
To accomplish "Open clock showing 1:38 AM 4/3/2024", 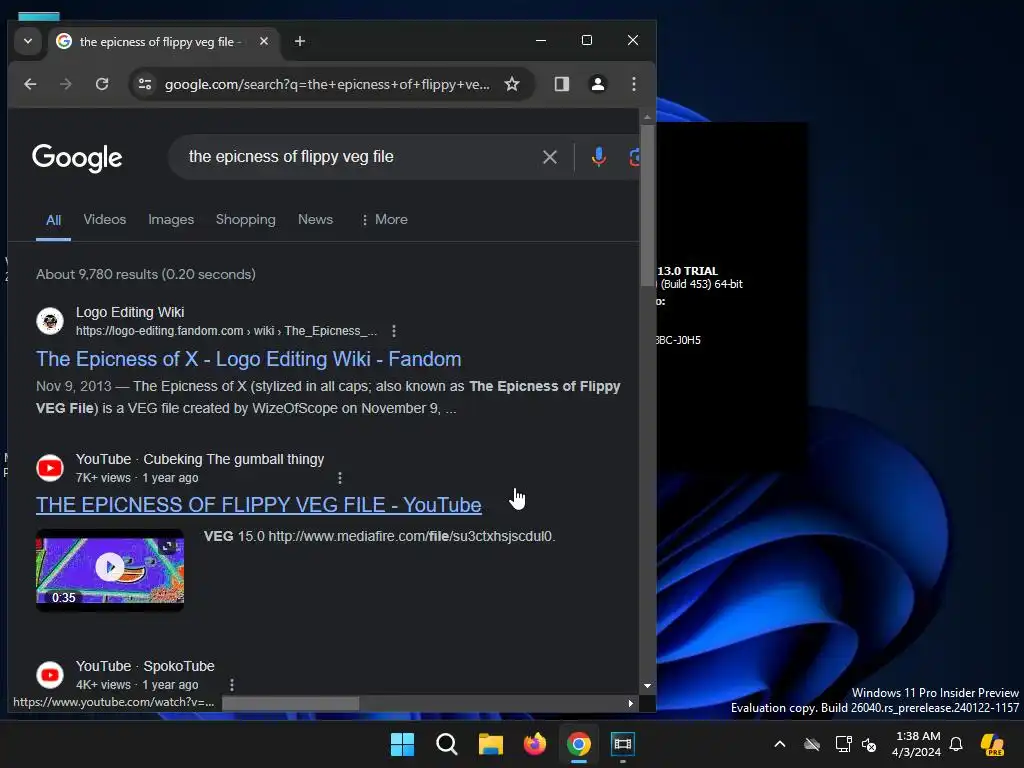I will coord(916,744).
